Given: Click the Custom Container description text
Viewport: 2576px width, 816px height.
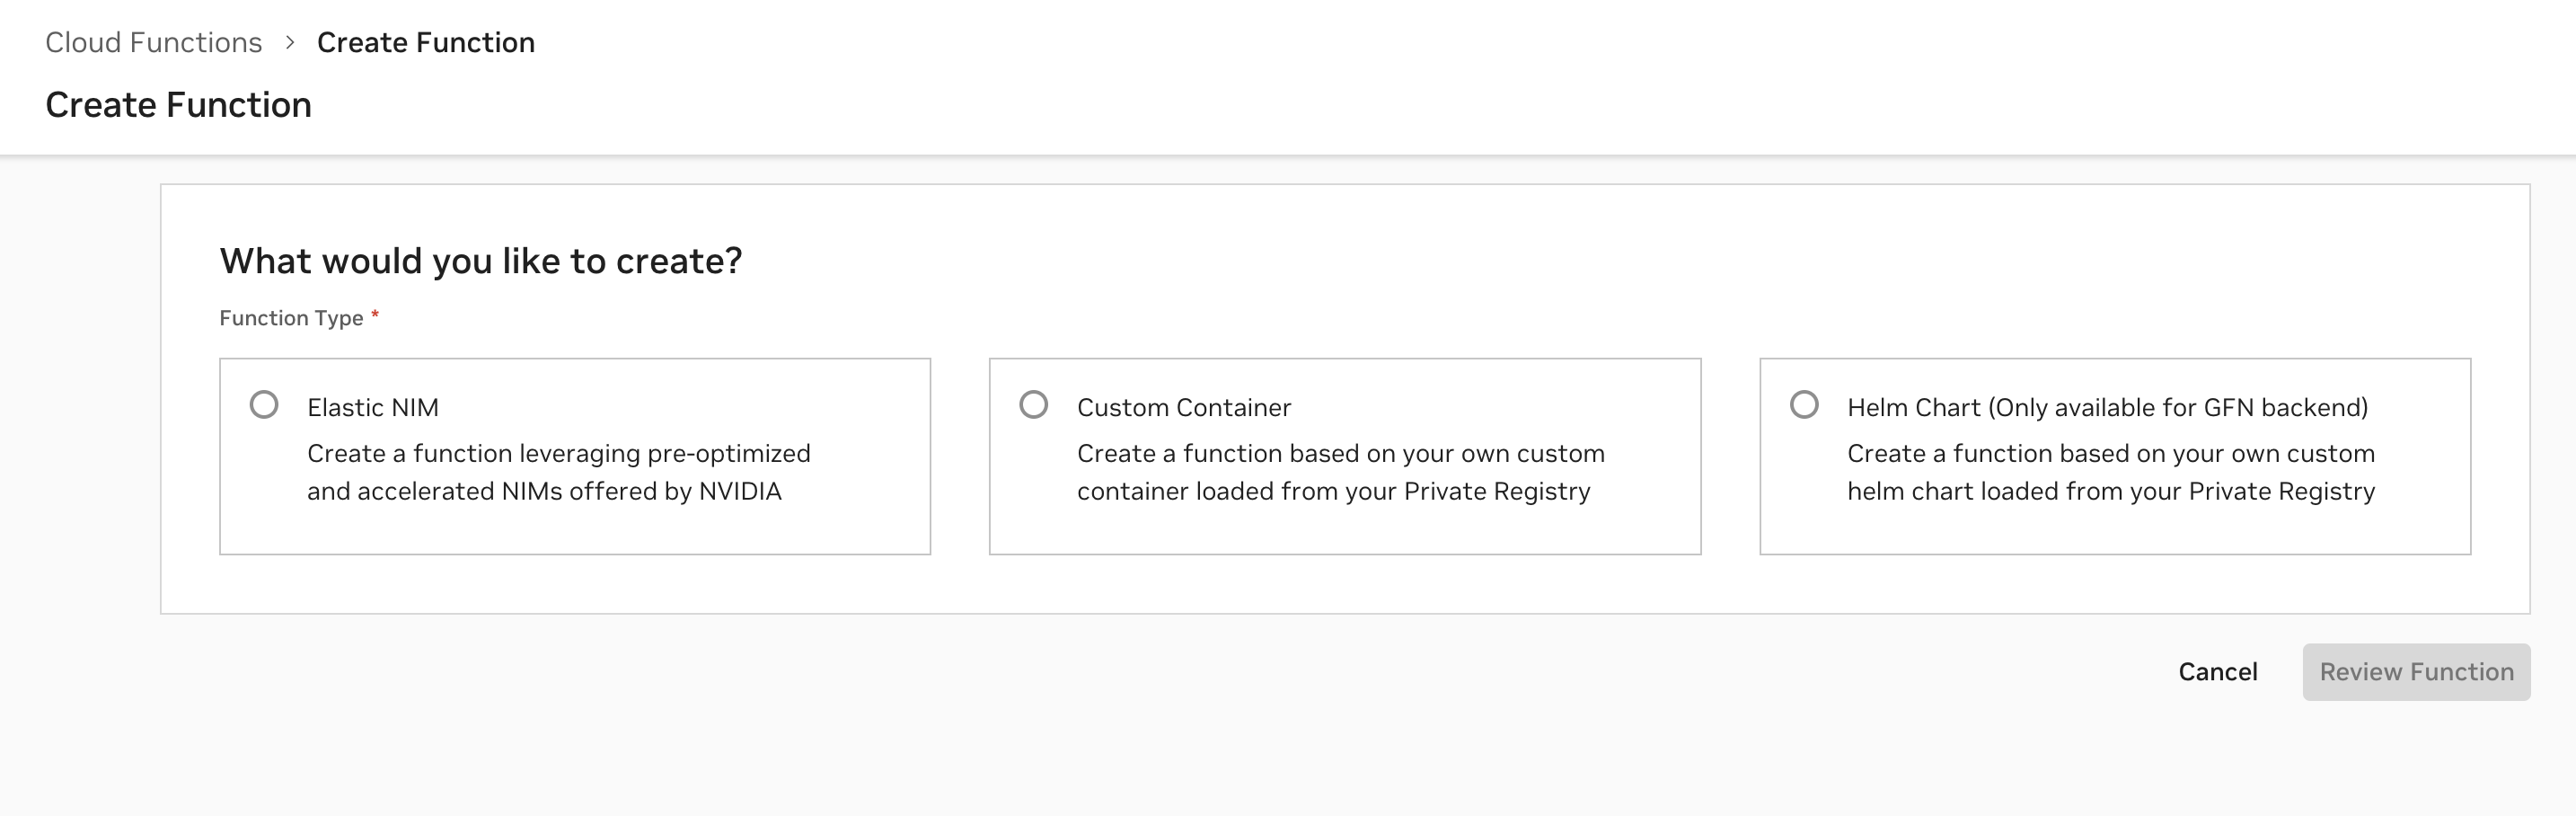Looking at the screenshot, I should tap(1340, 472).
